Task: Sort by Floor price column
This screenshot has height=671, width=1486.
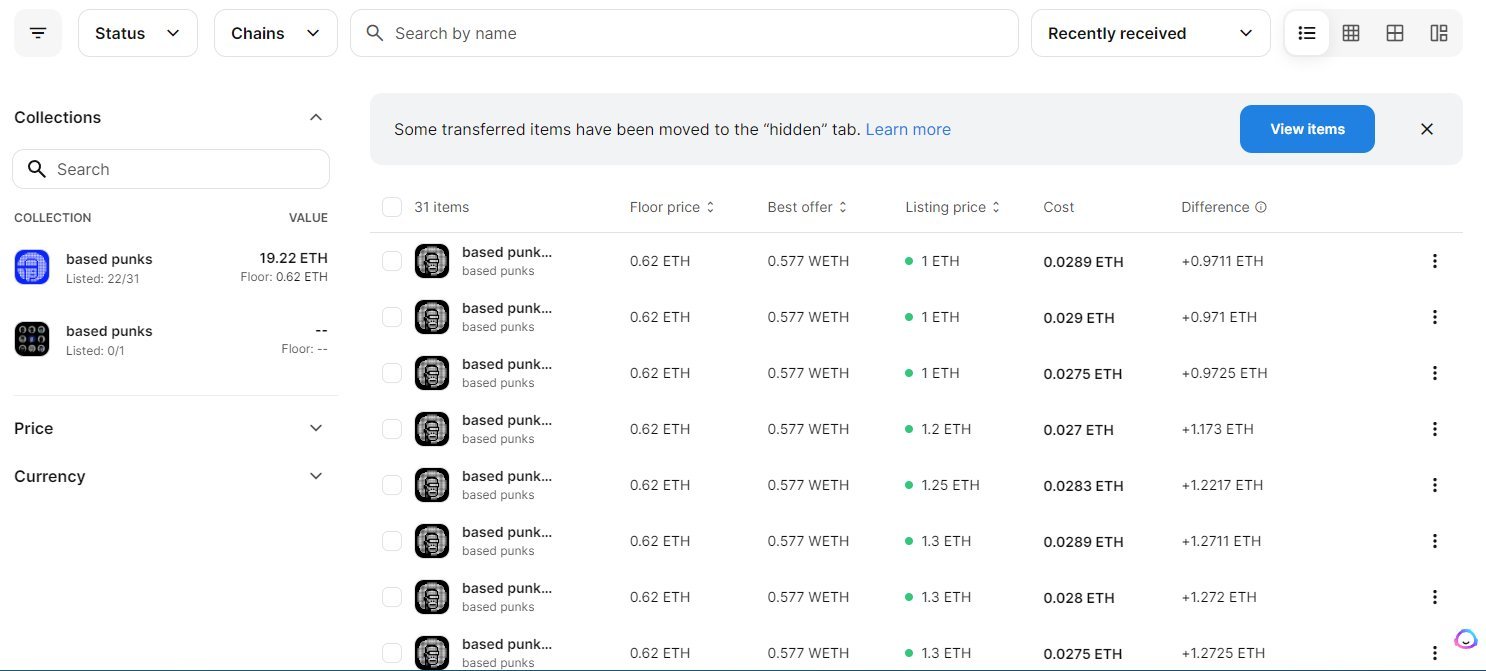Action: pos(672,207)
